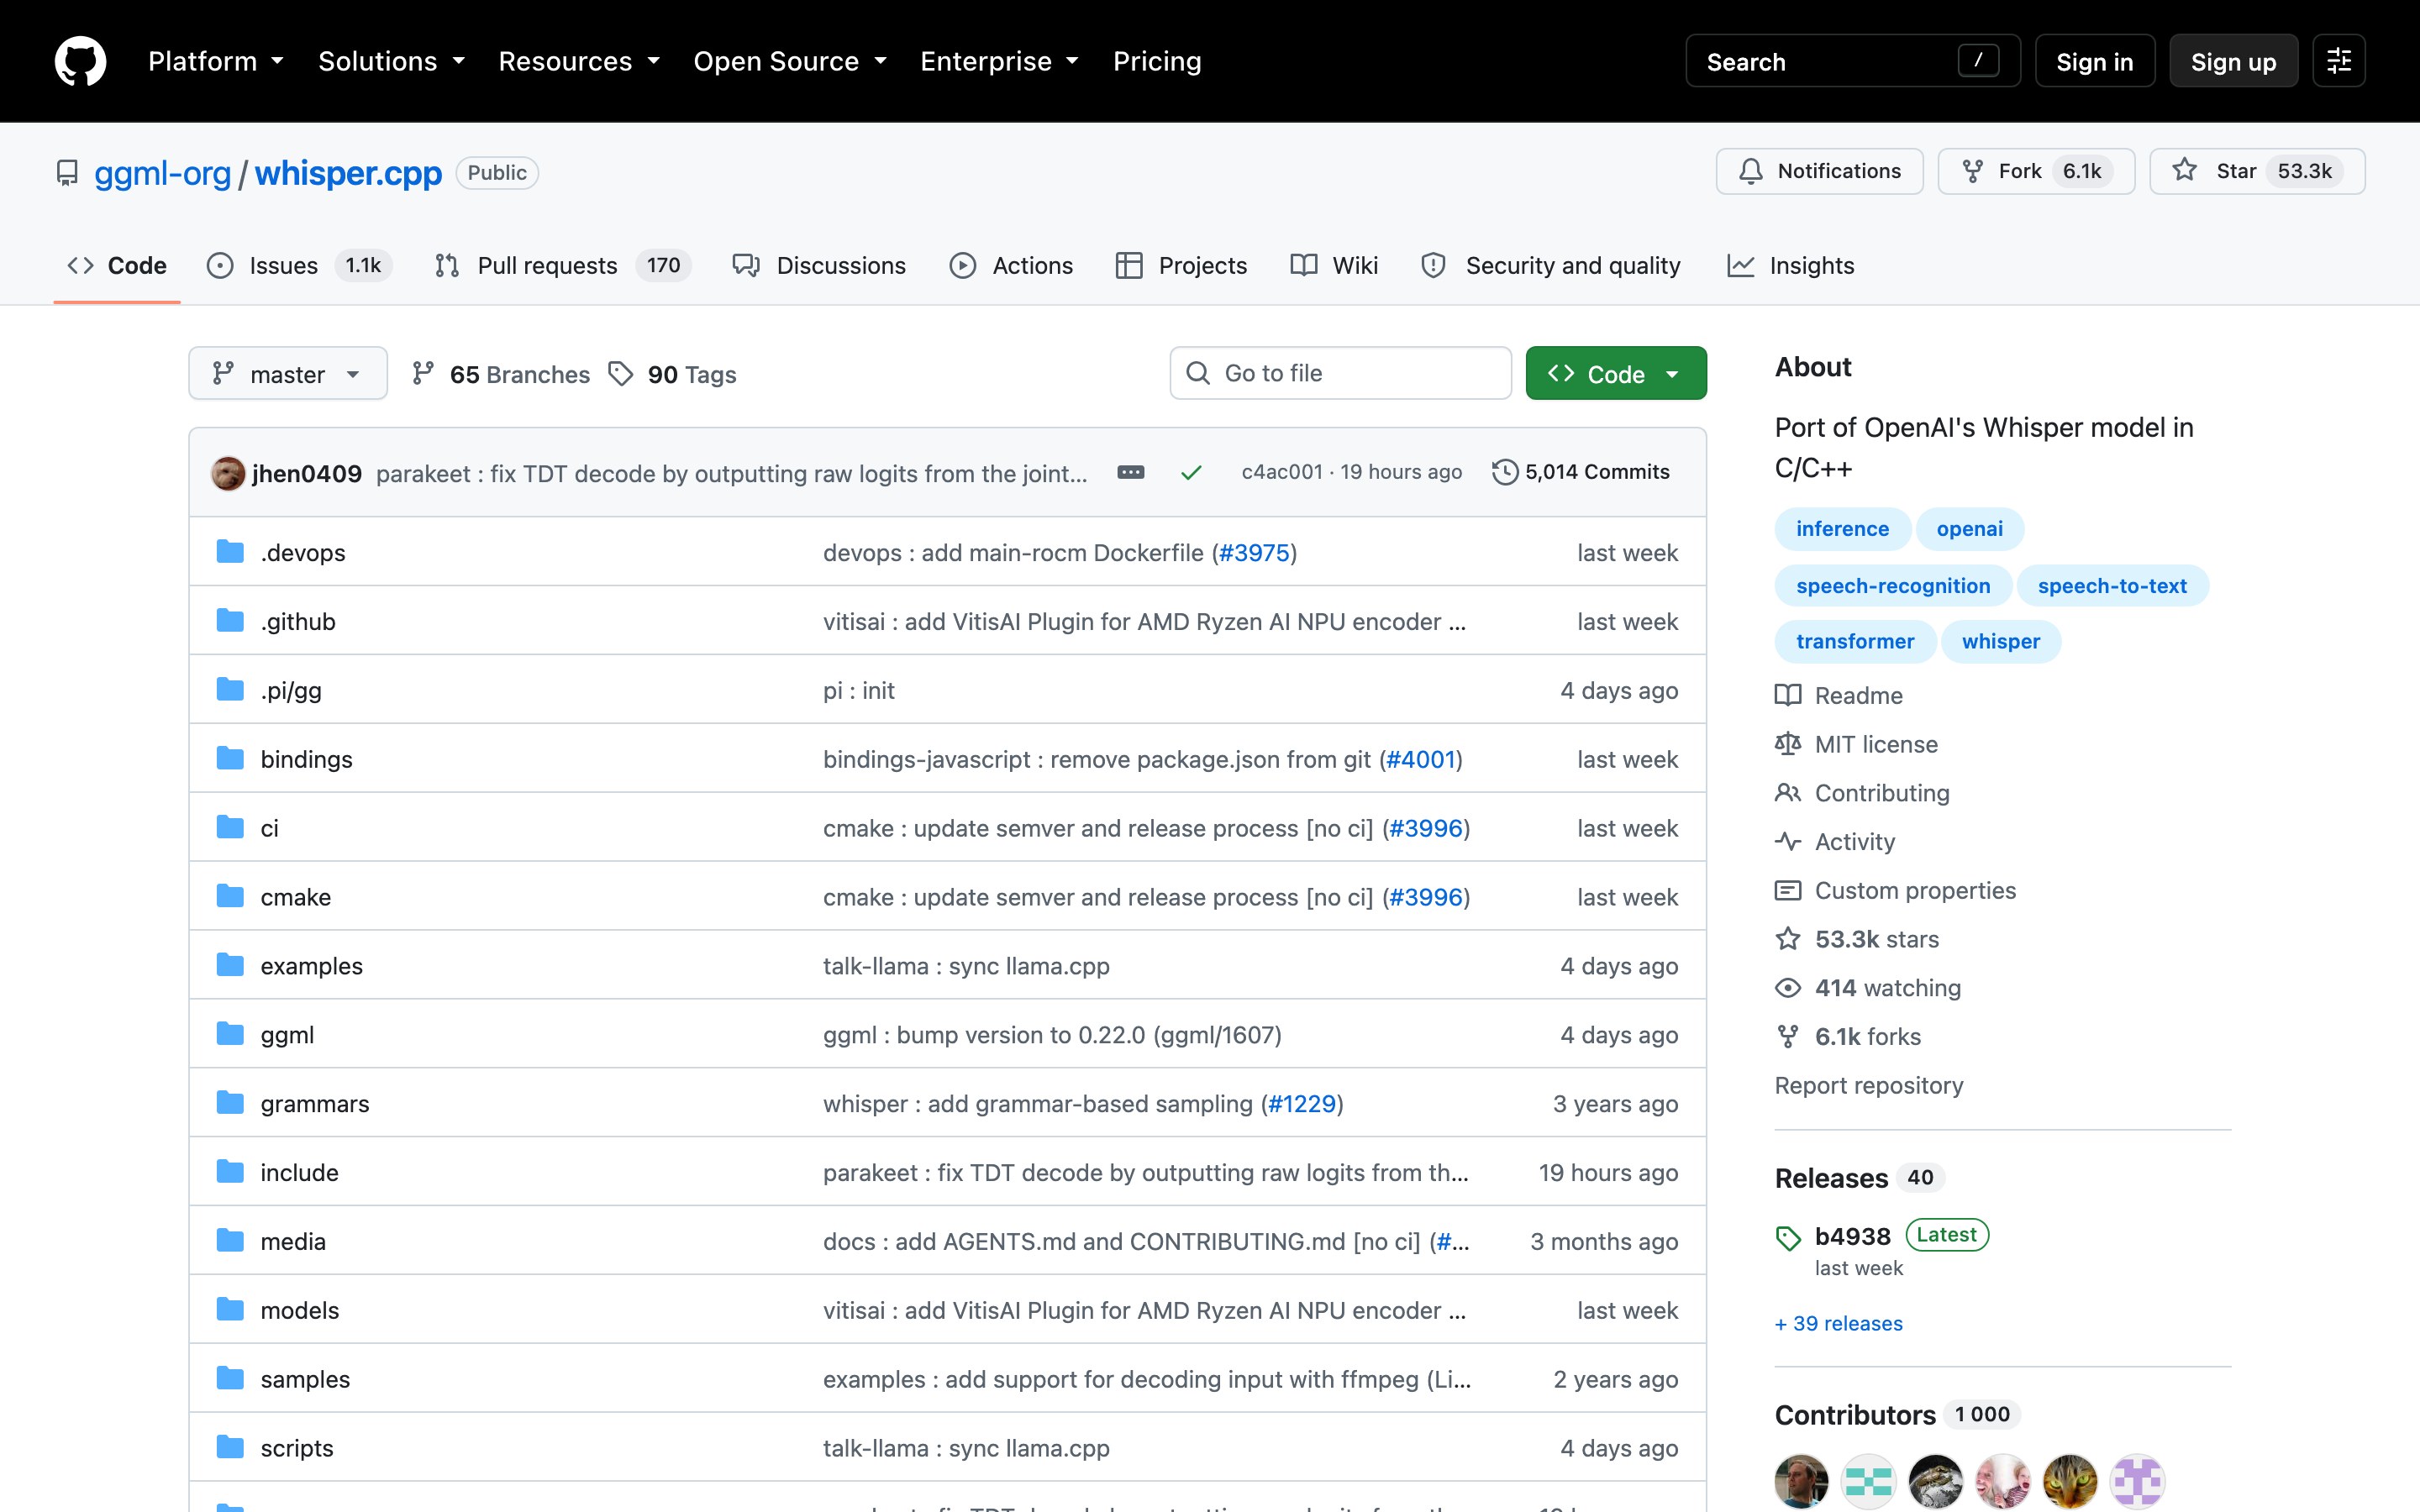Click the branches icon beside 65 Branches
Image resolution: width=2420 pixels, height=1512 pixels.
click(423, 374)
